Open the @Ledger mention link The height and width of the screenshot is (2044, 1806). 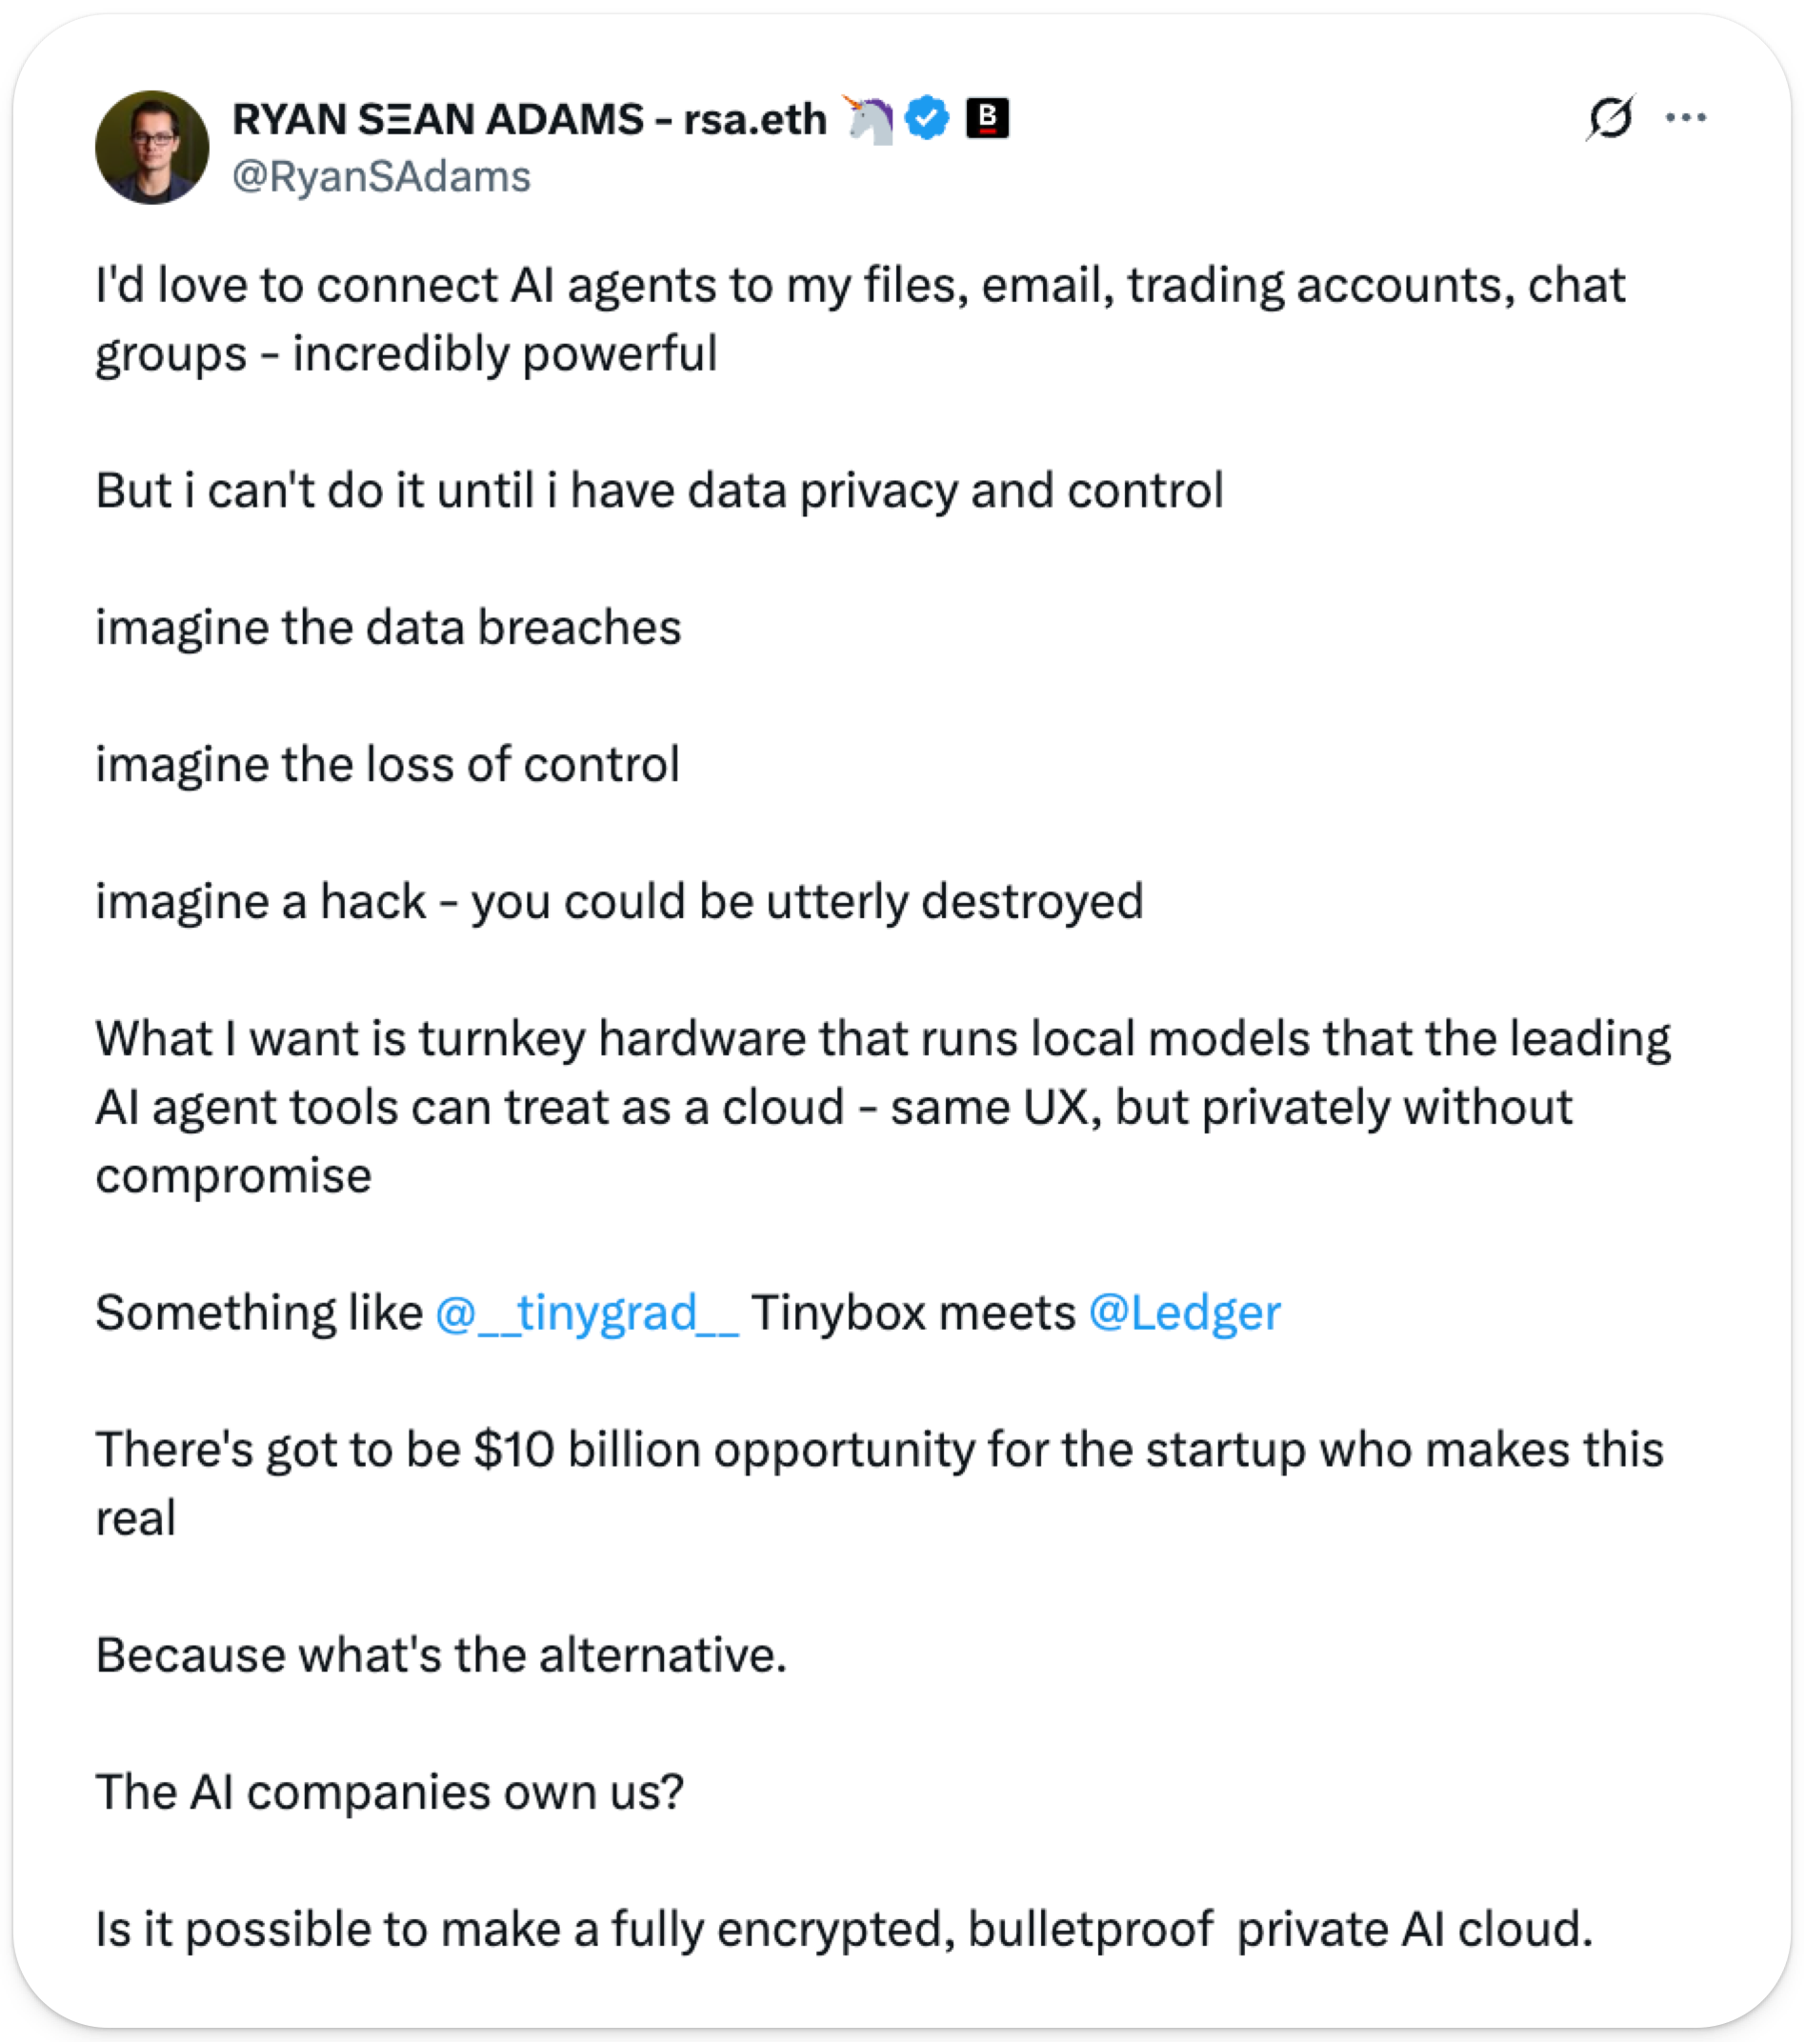tap(1184, 1313)
